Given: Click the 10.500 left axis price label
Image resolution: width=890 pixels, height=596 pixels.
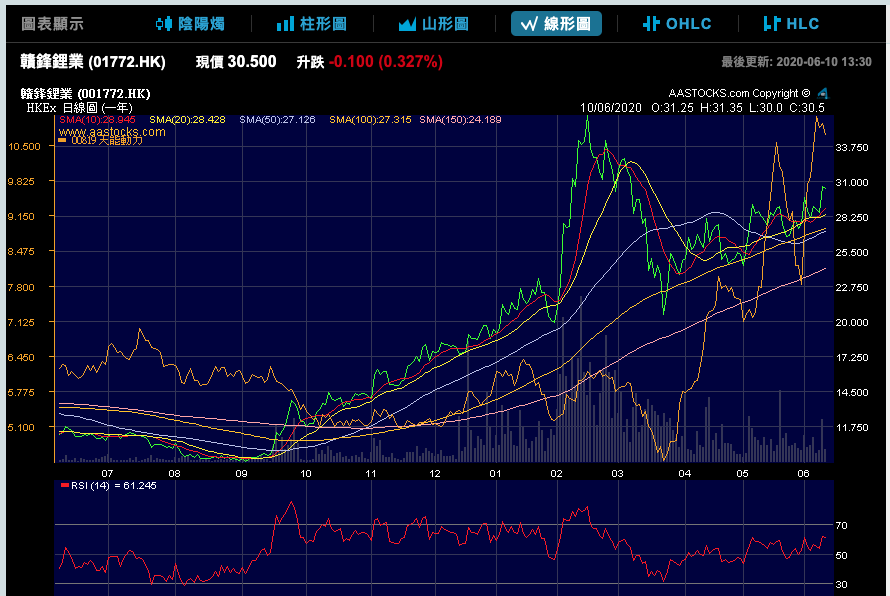Looking at the screenshot, I should (x=24, y=146).
